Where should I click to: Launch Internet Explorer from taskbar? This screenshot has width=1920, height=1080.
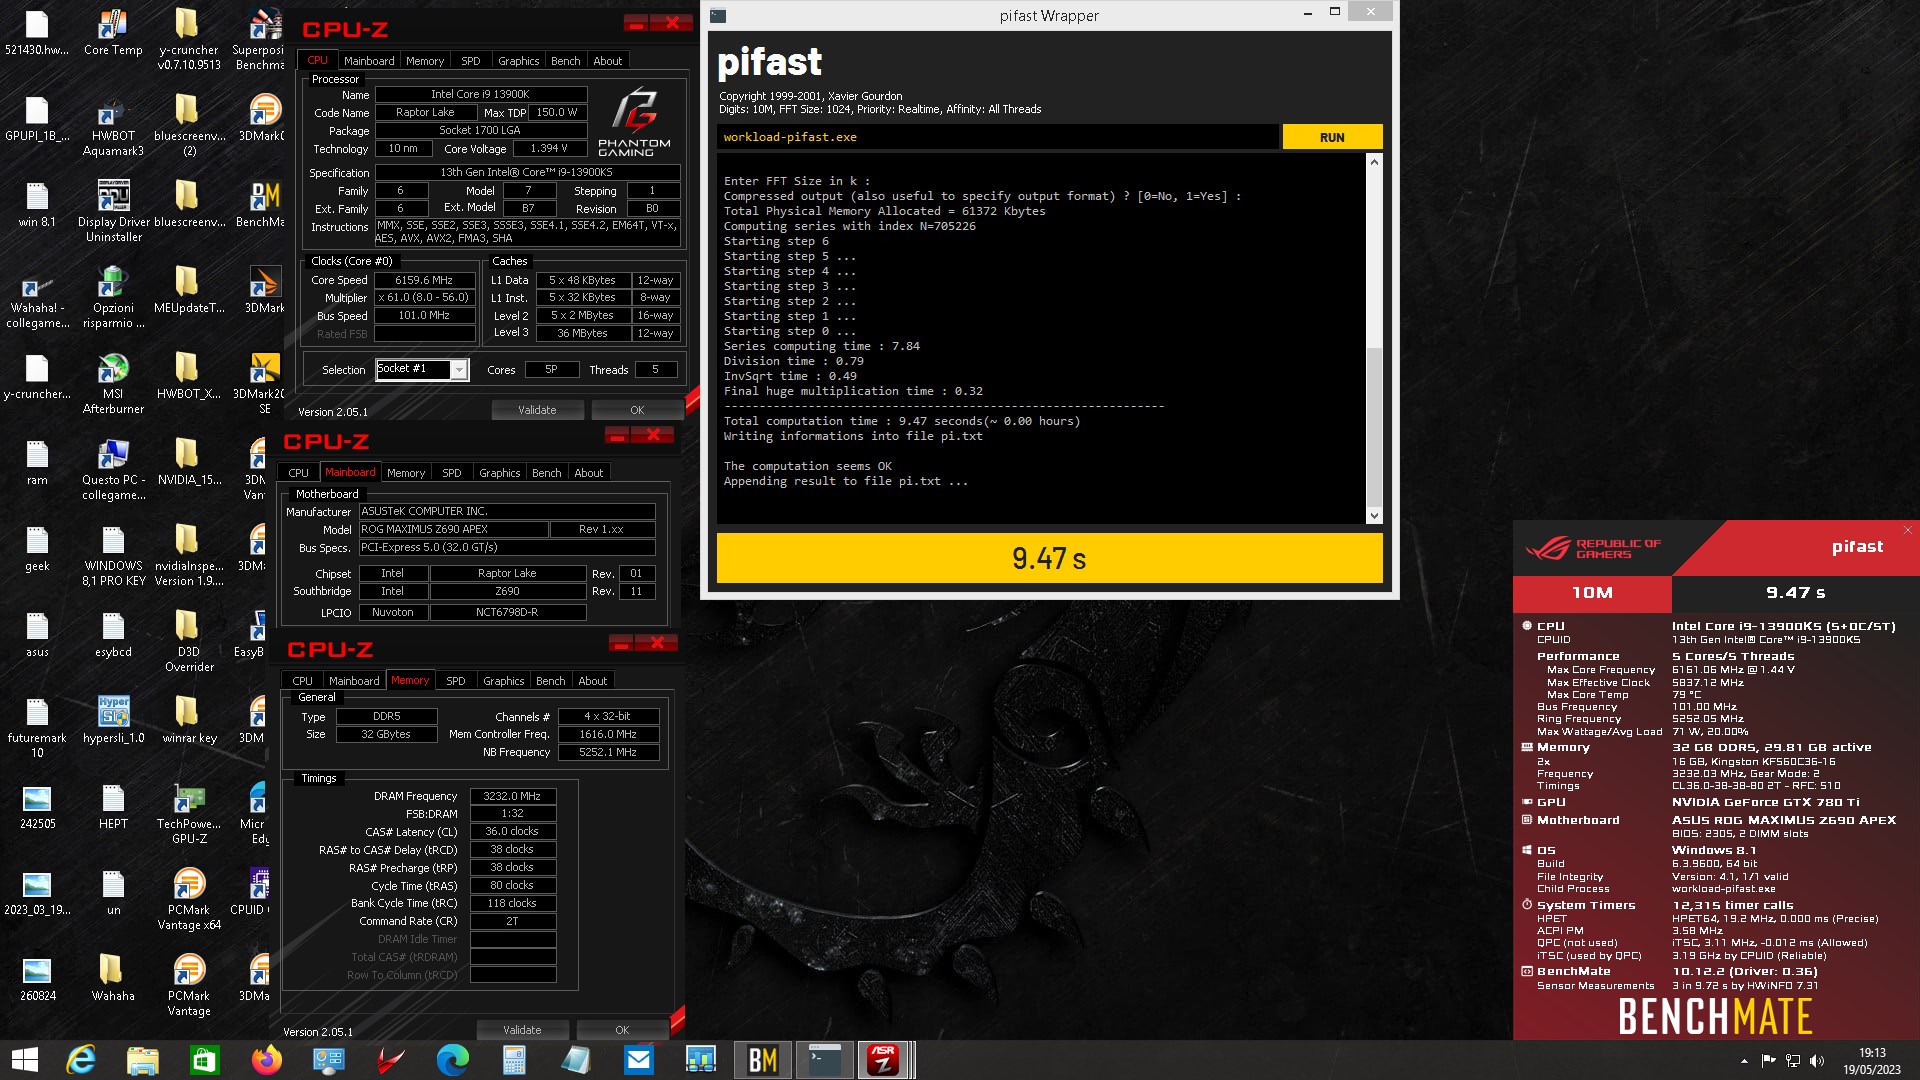80,1060
